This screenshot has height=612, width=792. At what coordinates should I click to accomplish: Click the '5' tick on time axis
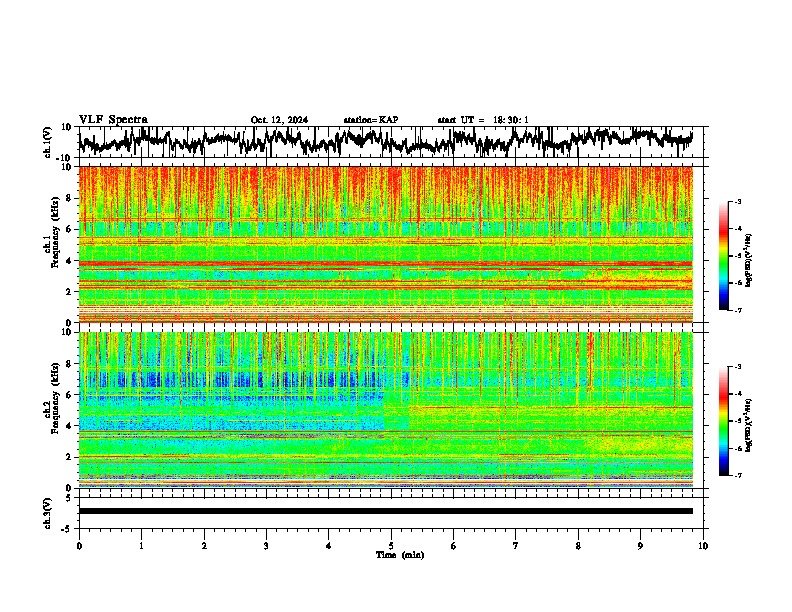coord(391,546)
